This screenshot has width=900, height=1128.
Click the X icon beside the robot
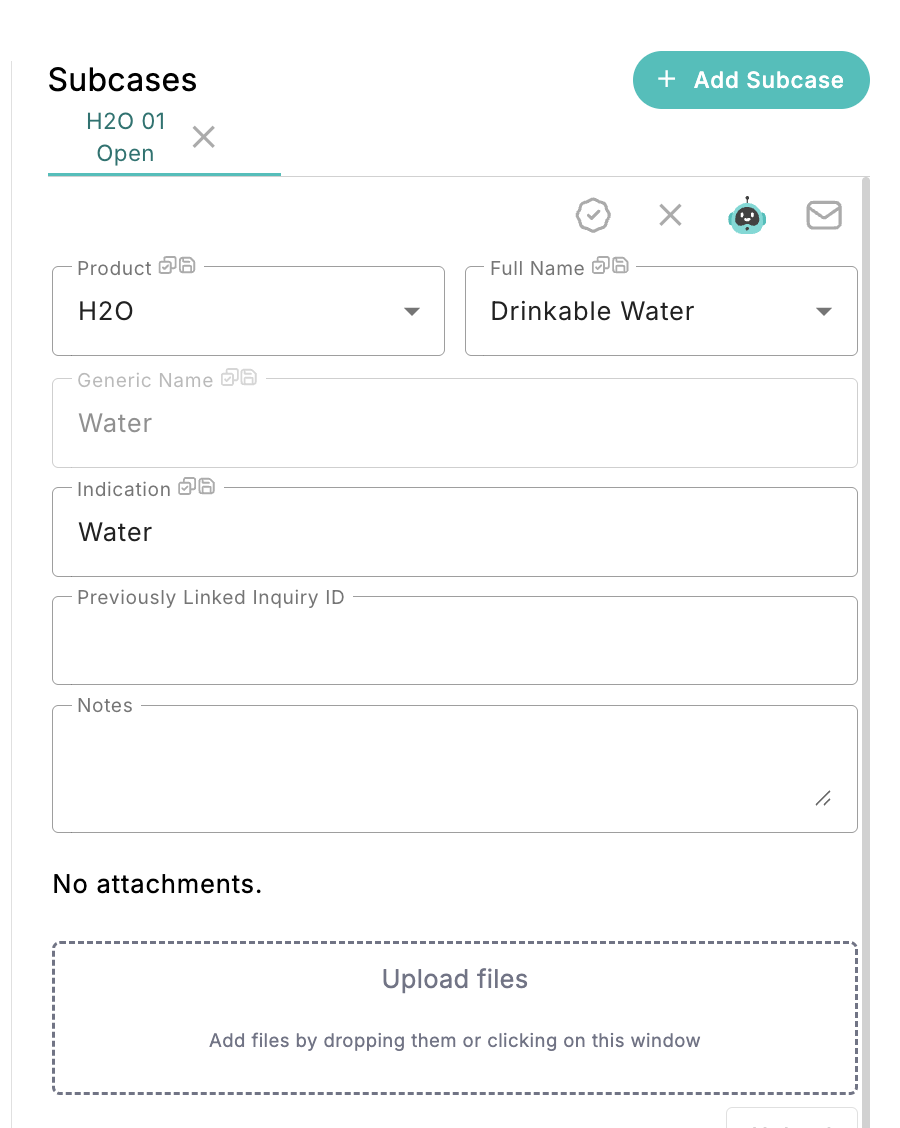click(x=670, y=215)
